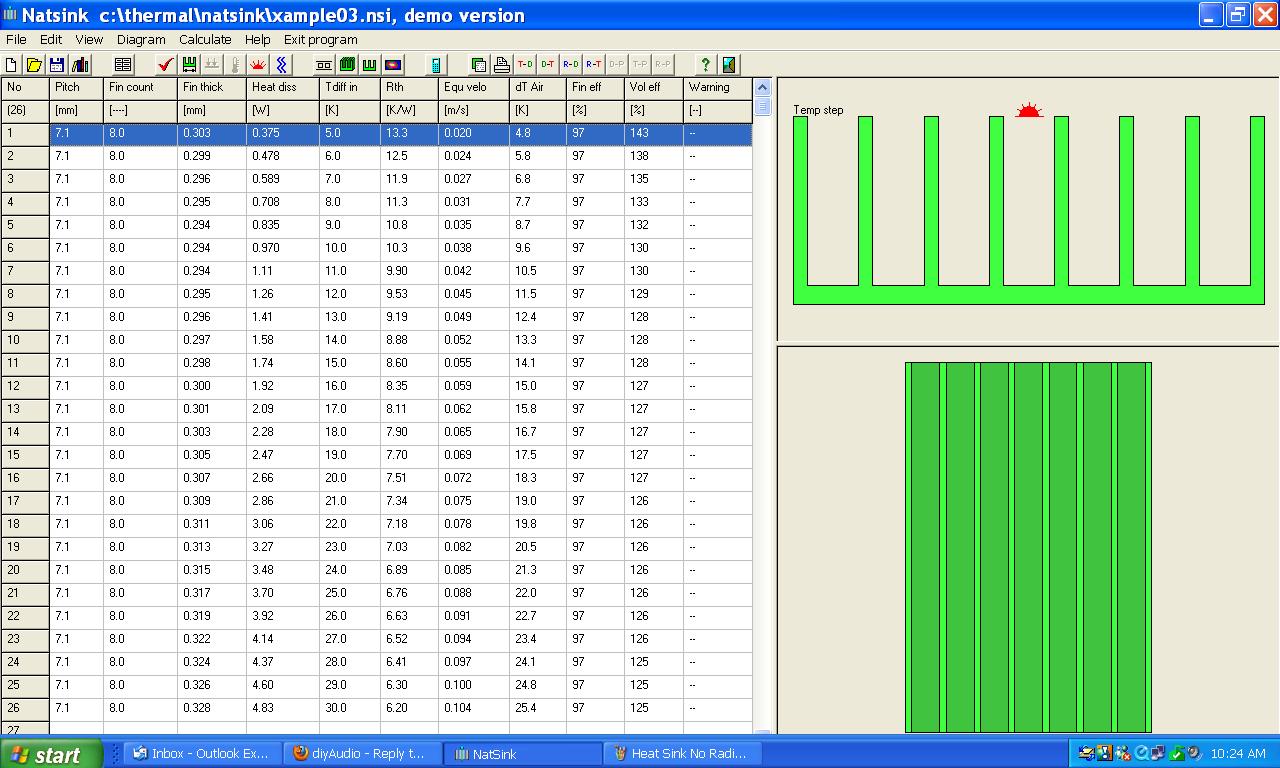Open the Help menu

tap(258, 40)
